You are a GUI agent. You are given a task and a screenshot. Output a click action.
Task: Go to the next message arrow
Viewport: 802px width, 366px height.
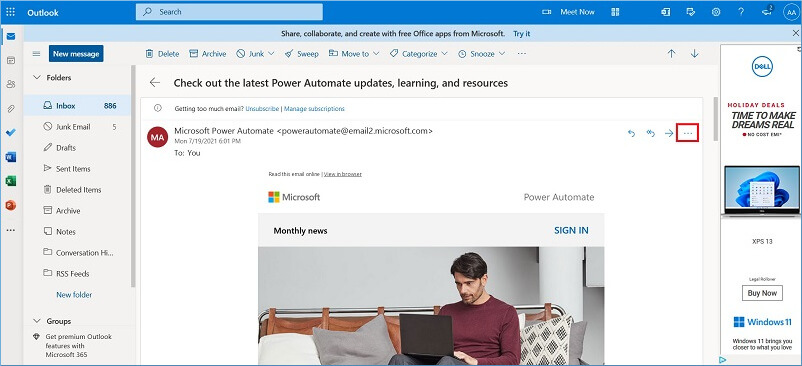click(695, 54)
